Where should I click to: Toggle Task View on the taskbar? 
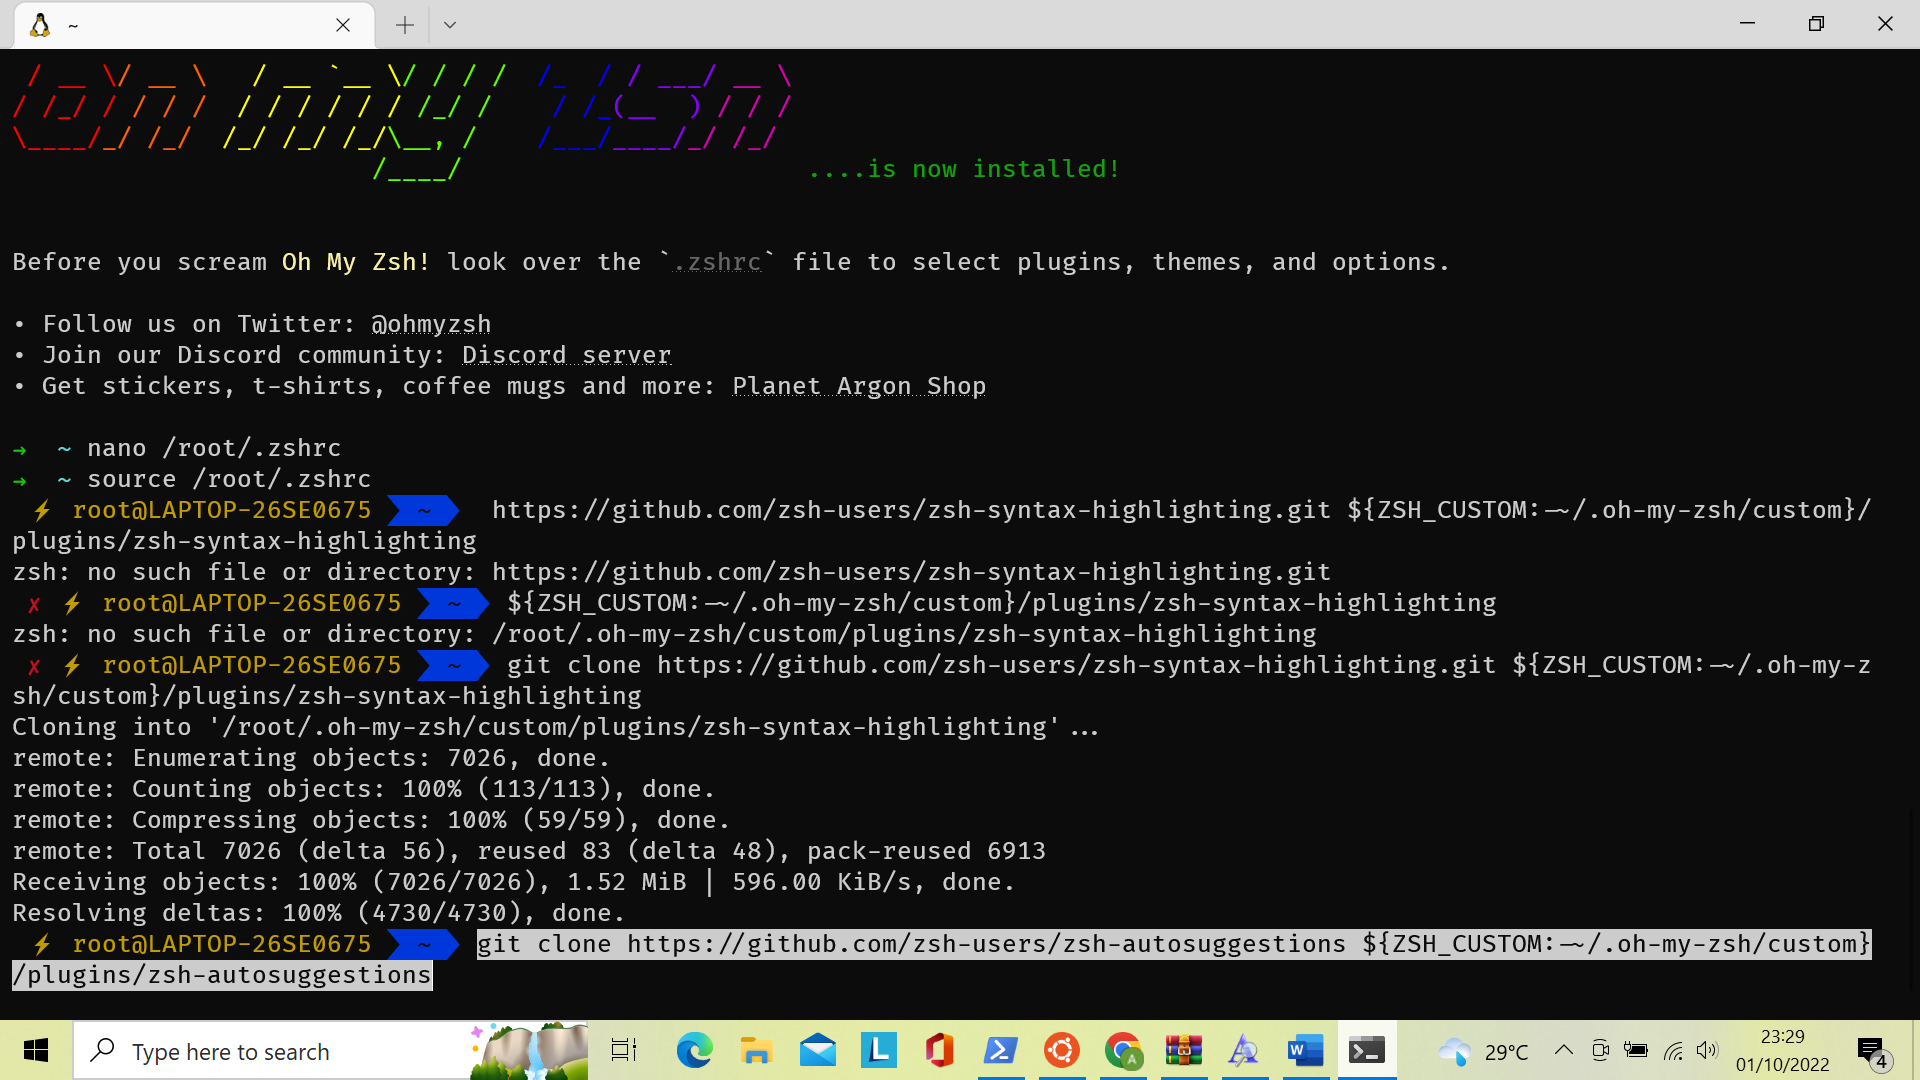point(623,1050)
